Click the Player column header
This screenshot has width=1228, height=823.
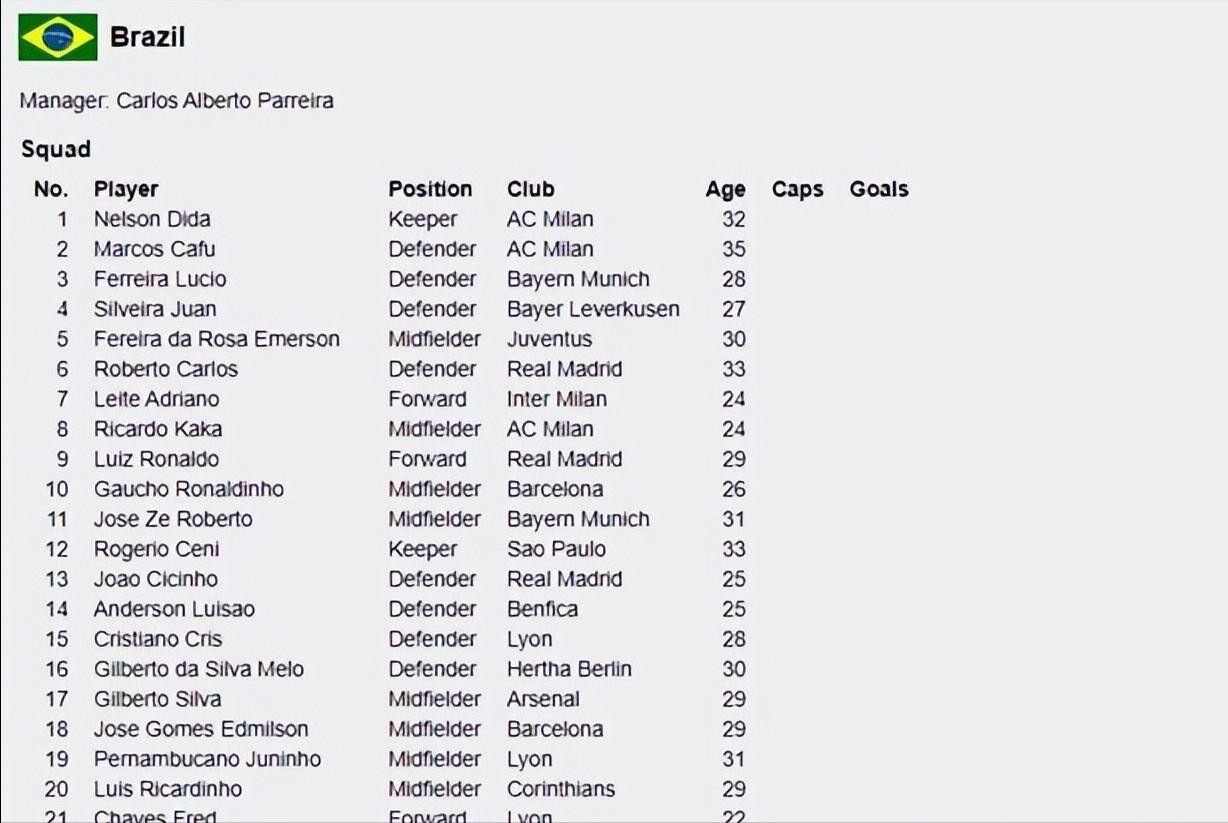coord(126,189)
